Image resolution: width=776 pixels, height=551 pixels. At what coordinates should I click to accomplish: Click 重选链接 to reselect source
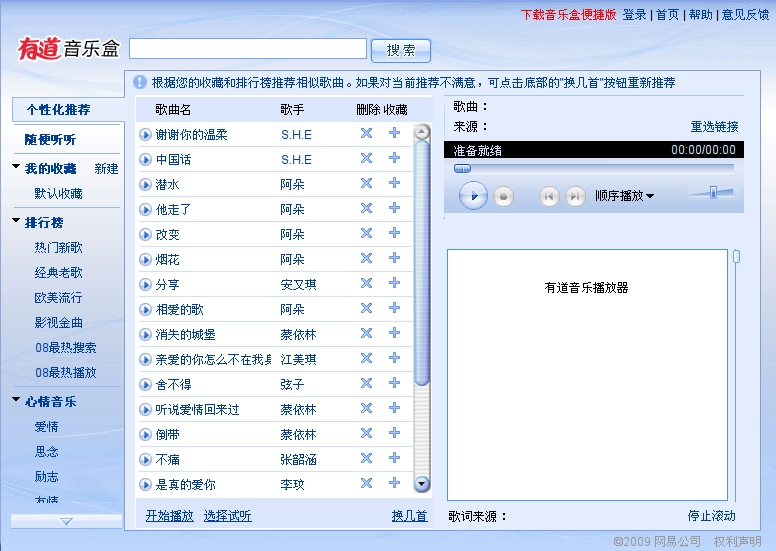[x=715, y=127]
